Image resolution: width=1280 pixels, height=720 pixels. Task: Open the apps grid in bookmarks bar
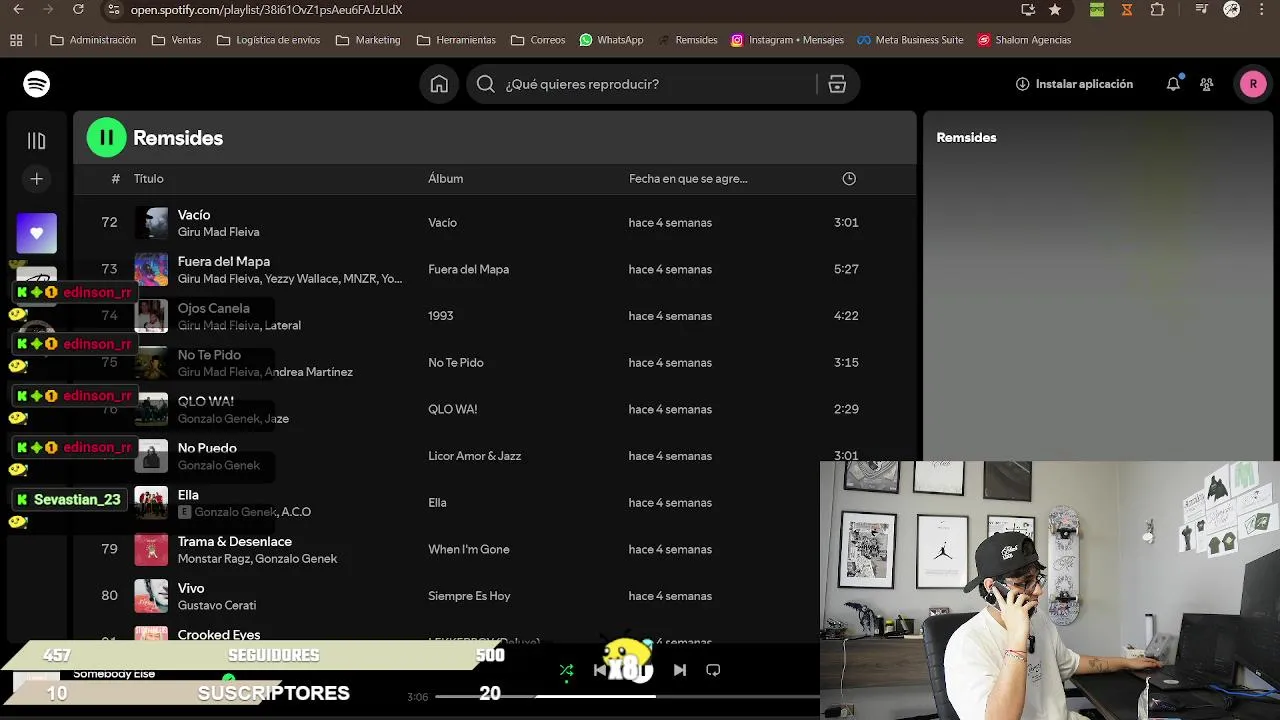tap(16, 40)
